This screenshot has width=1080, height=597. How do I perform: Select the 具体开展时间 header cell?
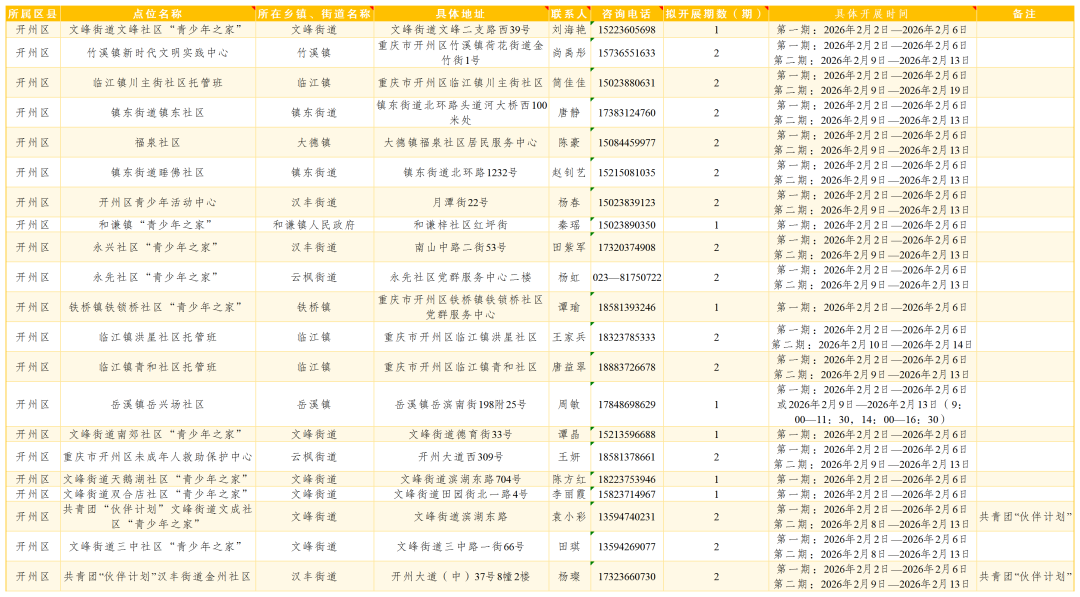[x=872, y=14]
